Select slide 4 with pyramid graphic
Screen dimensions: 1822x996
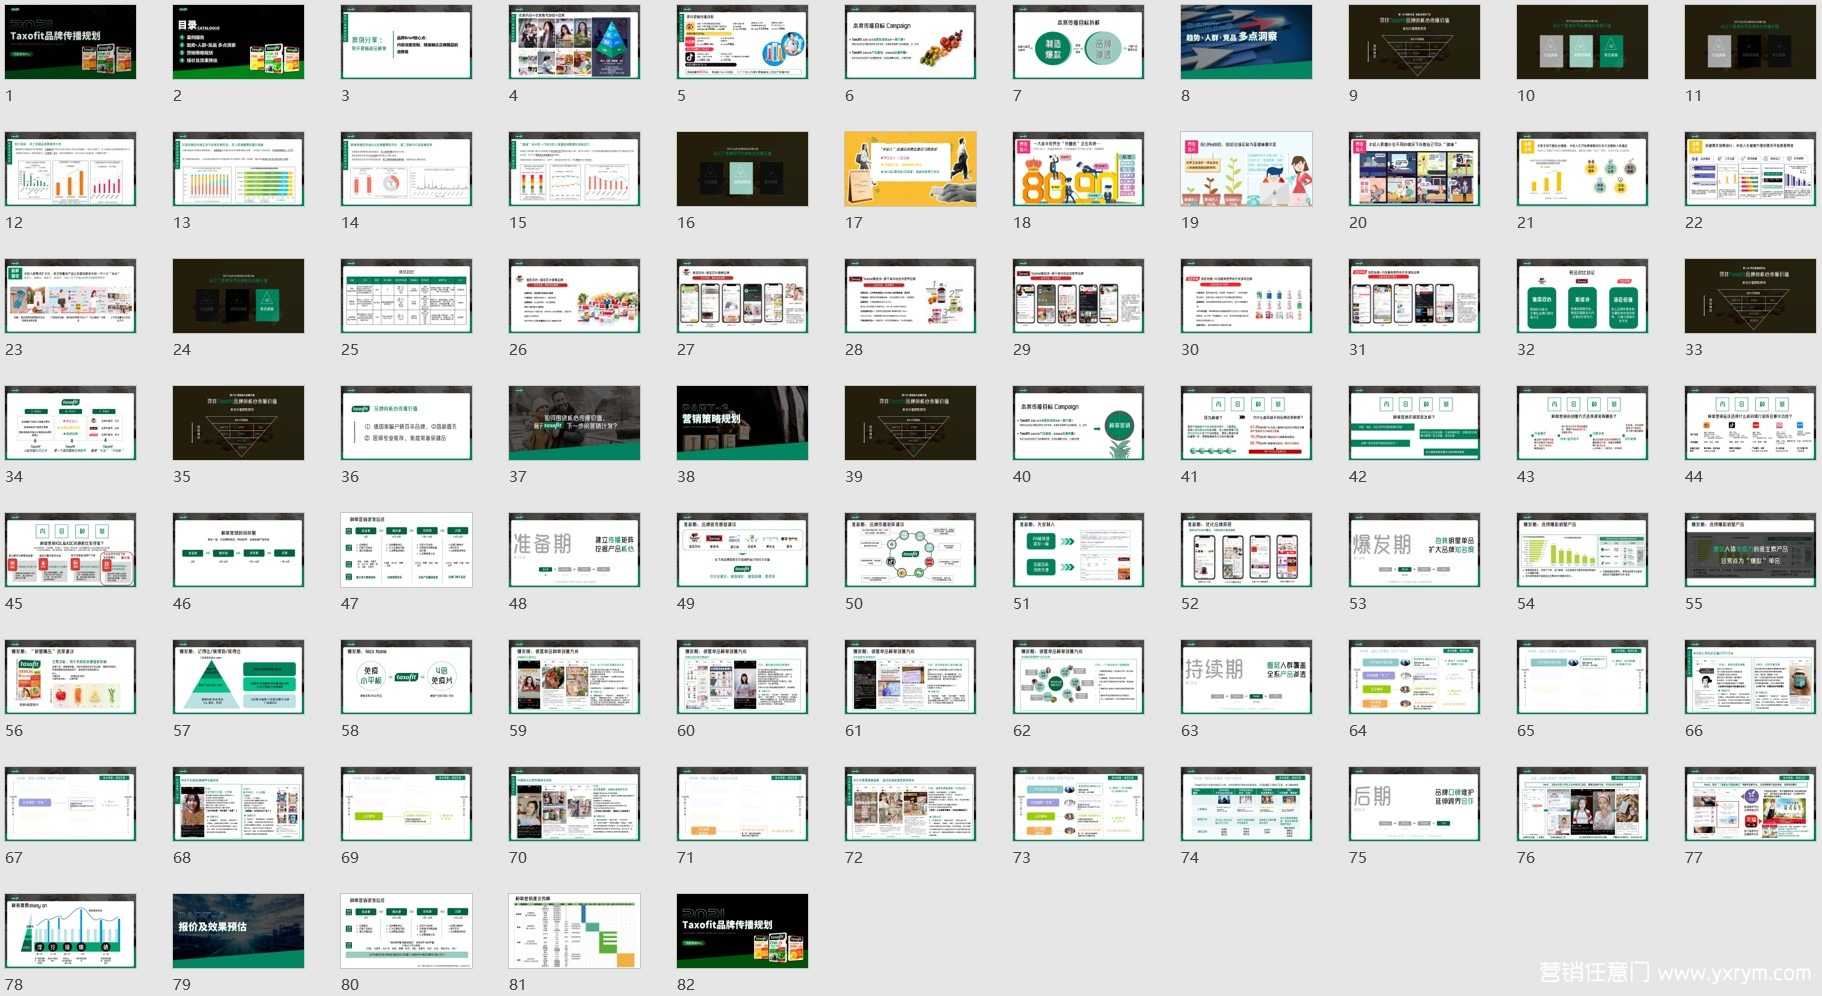coord(574,42)
